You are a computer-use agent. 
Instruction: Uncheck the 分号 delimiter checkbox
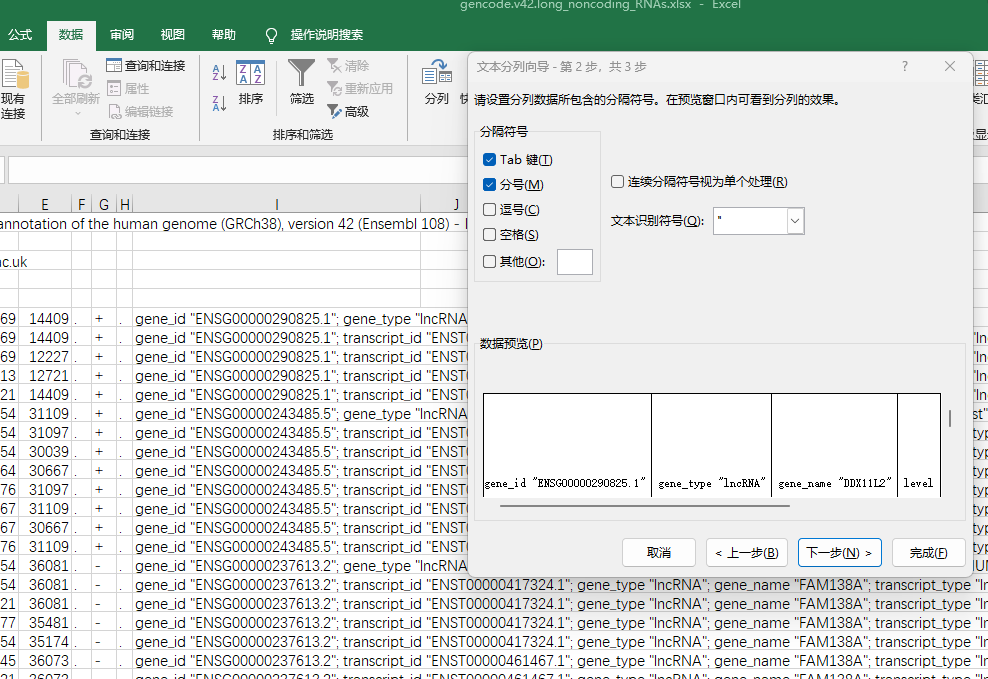489,184
